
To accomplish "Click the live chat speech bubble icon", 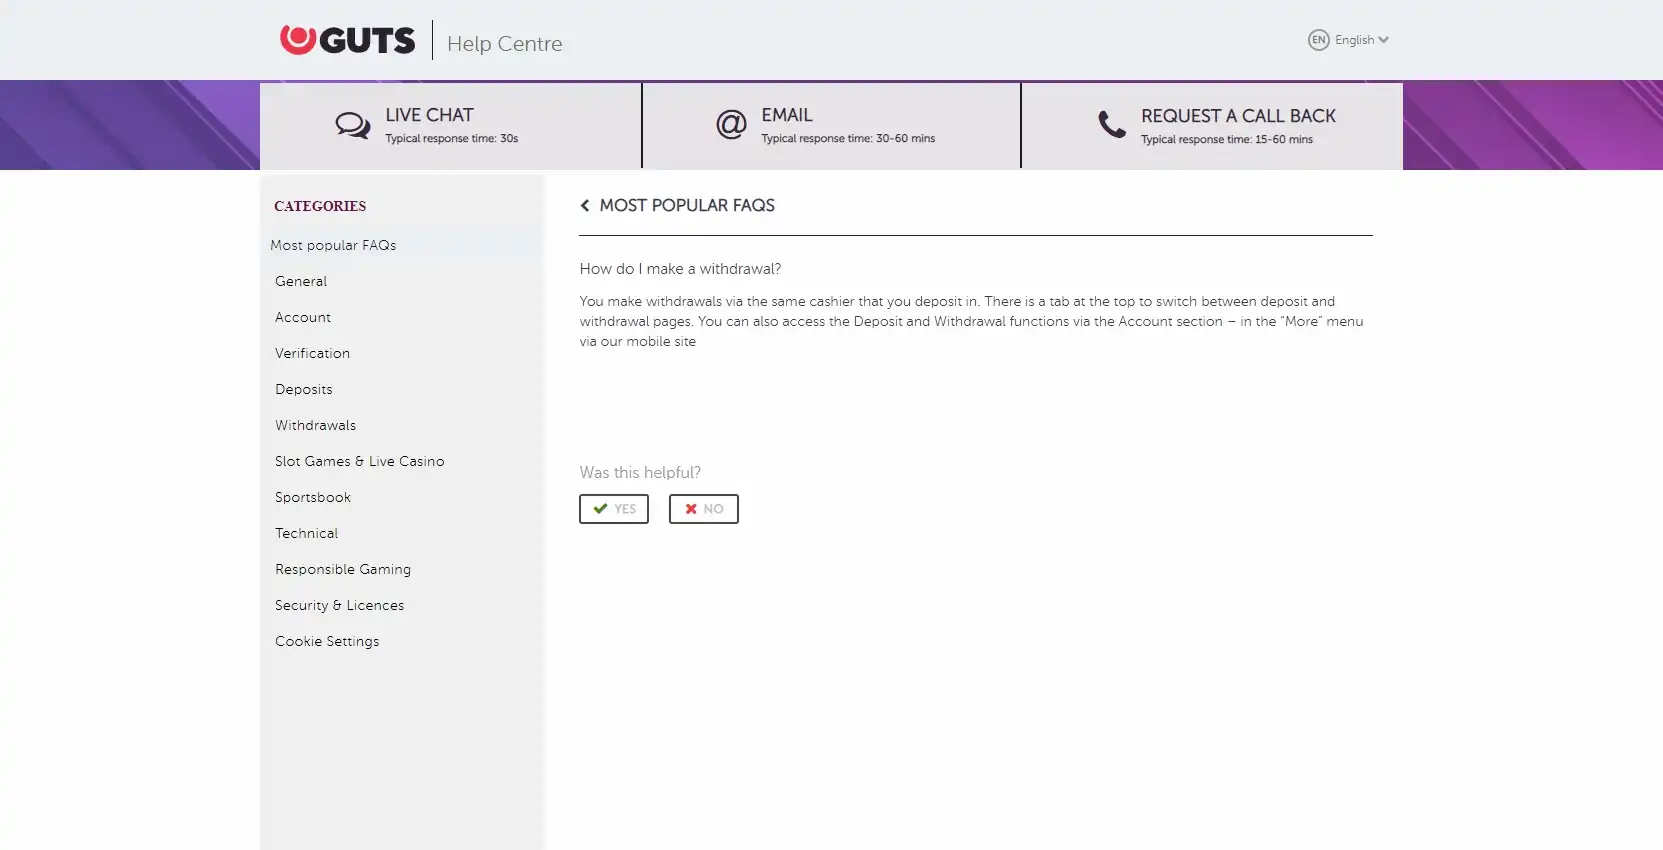I will [352, 125].
